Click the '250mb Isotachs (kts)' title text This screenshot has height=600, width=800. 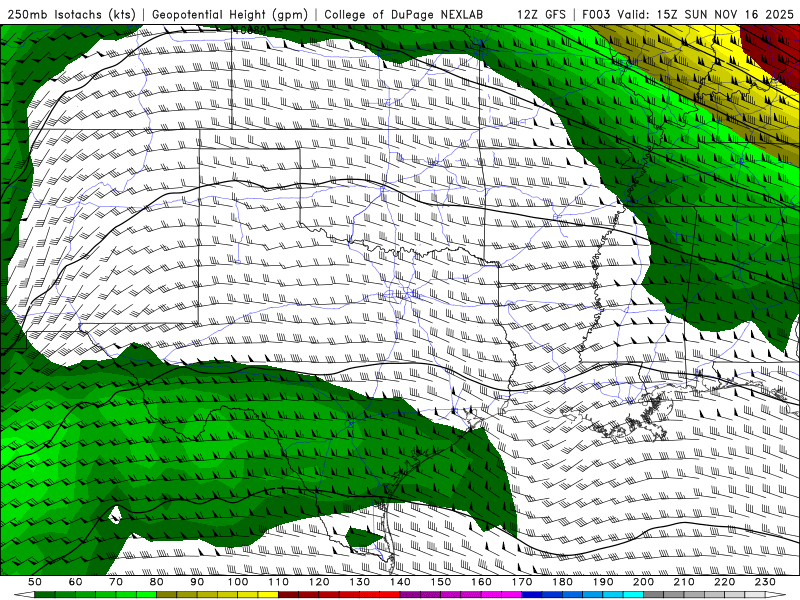point(72,14)
